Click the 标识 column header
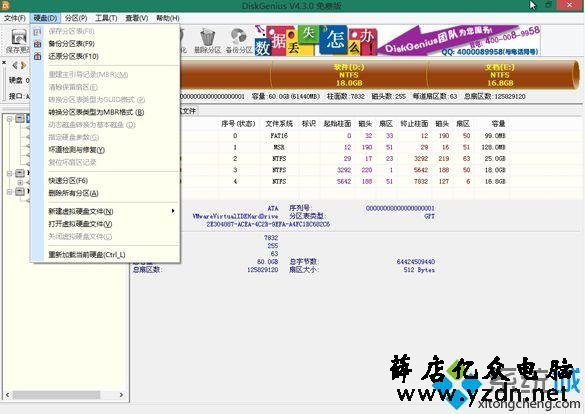This screenshot has width=585, height=414. click(x=309, y=123)
